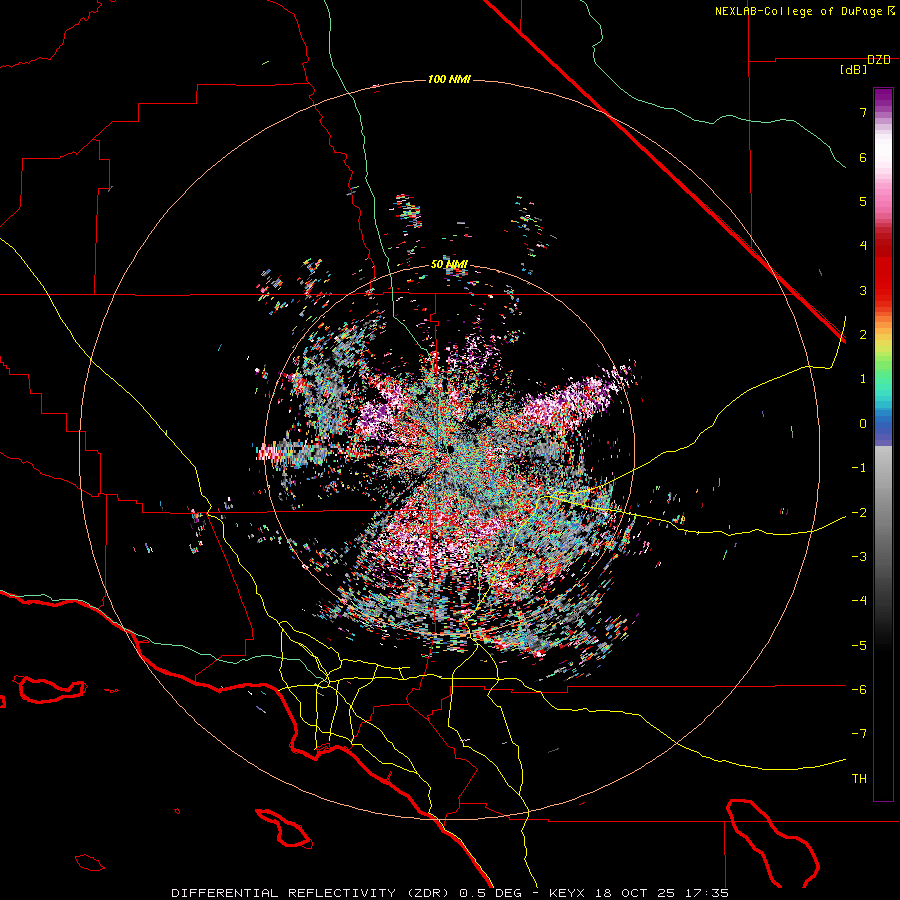Click the 17:35 timestamp in the caption
Screen dimensions: 900x900
pyautogui.click(x=709, y=893)
